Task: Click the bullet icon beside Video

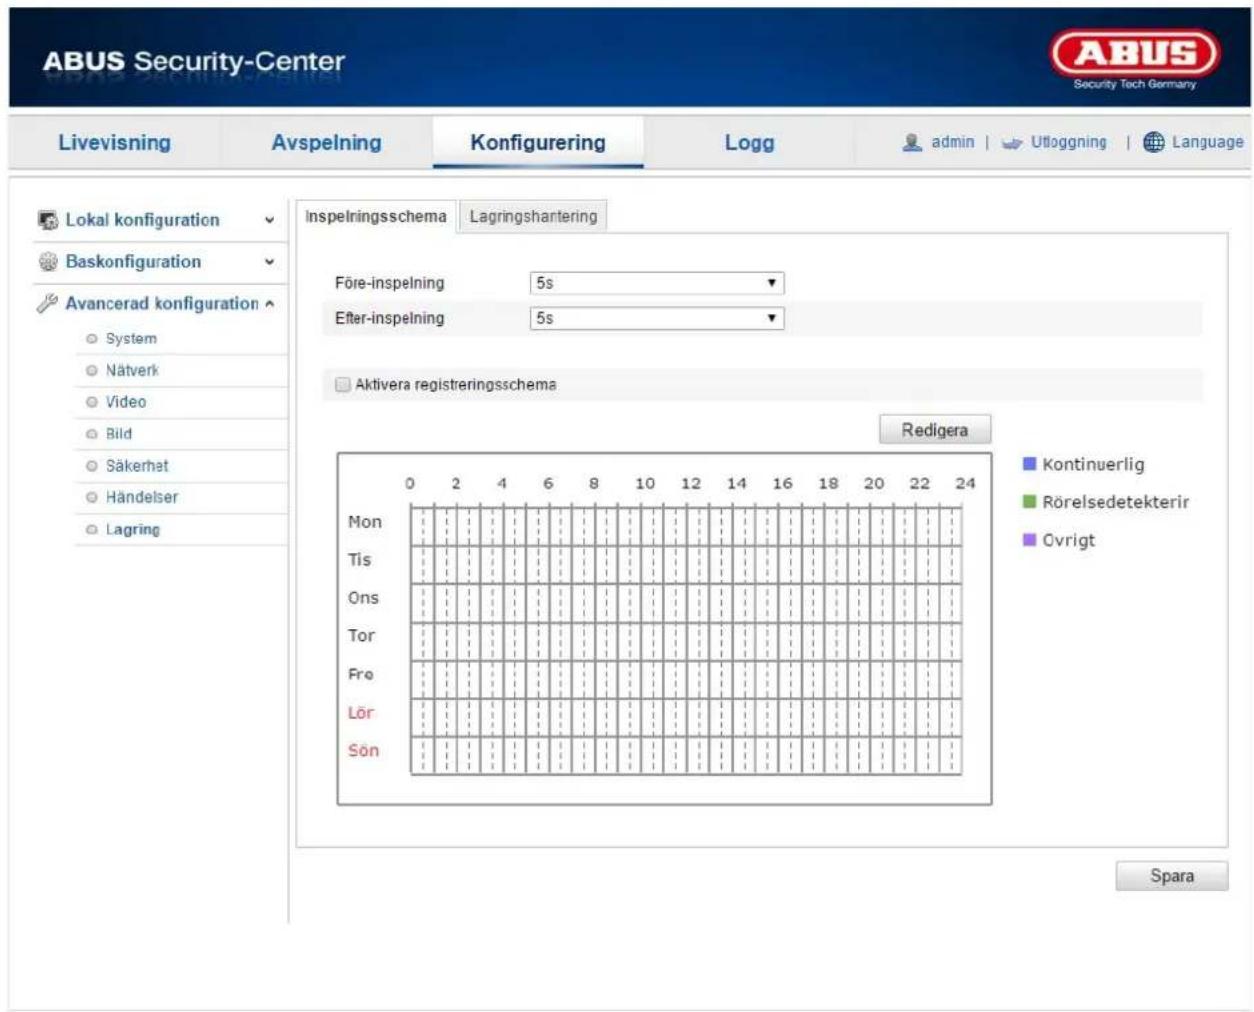Action: pyautogui.click(x=92, y=402)
